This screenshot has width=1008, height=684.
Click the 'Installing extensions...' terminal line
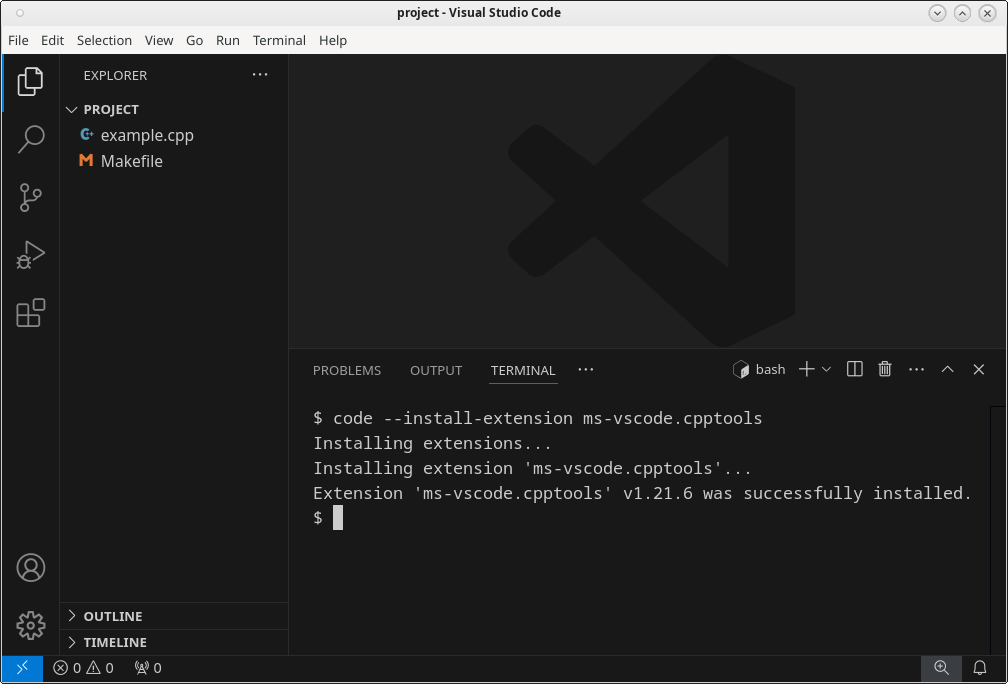tap(433, 444)
